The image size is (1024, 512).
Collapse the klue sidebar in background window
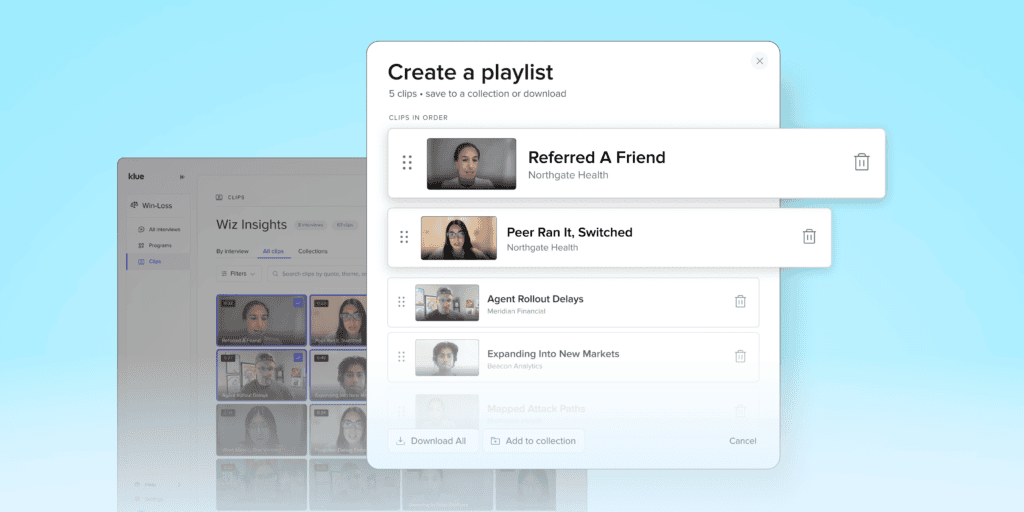click(x=182, y=176)
